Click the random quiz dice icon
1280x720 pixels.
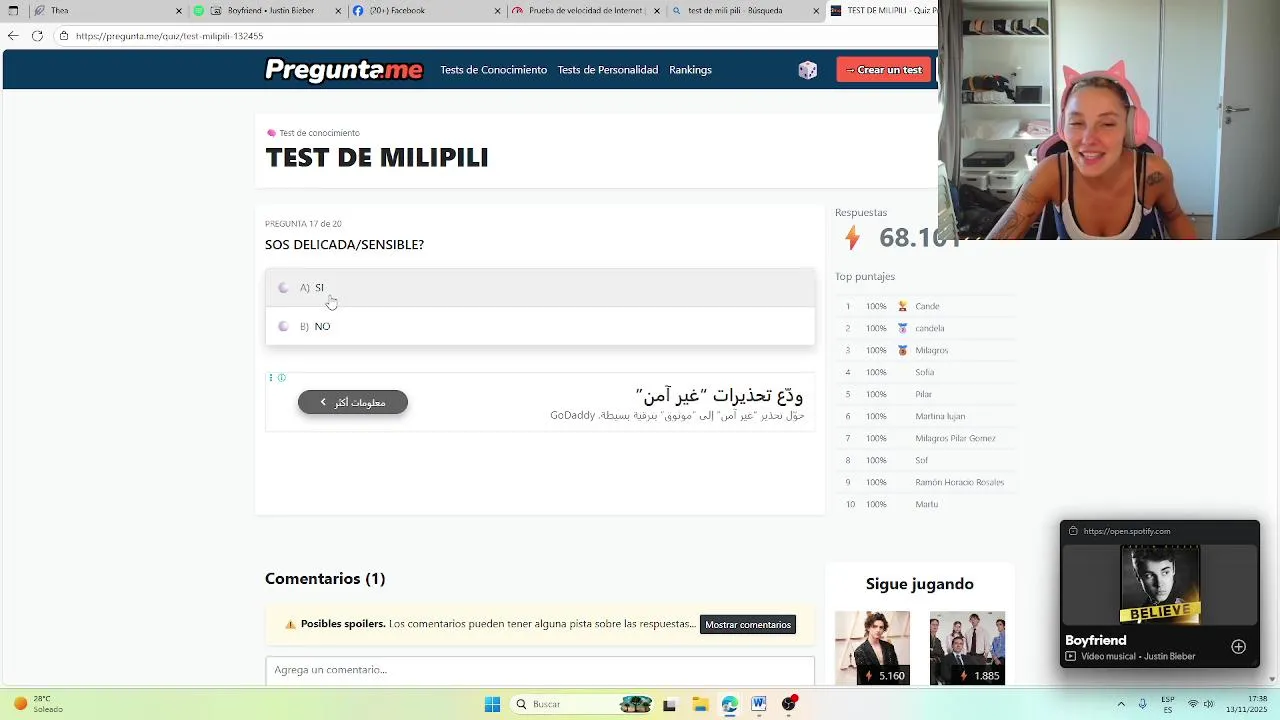pyautogui.click(x=808, y=70)
